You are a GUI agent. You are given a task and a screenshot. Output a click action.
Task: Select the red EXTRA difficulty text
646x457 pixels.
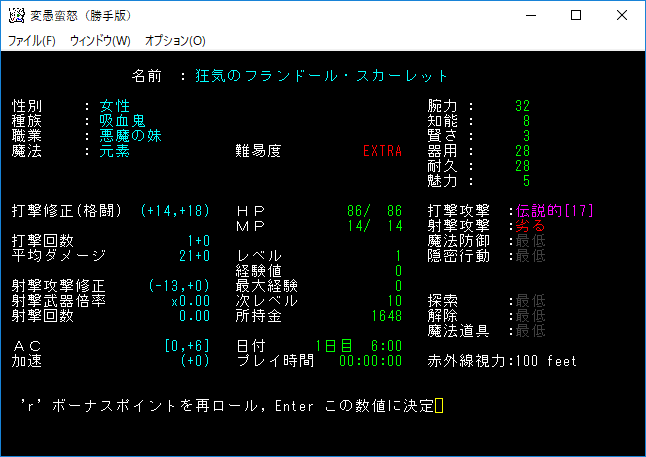(x=383, y=151)
